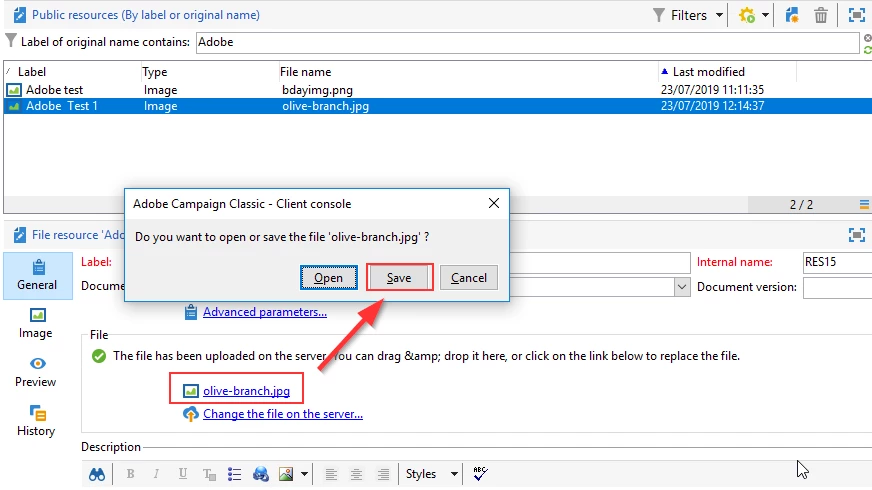Insert an image with picture icon

[286, 474]
